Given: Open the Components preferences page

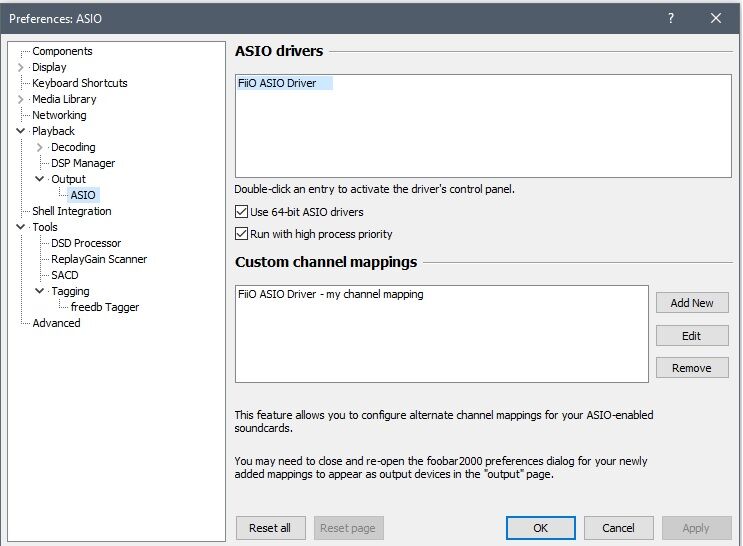Looking at the screenshot, I should pyautogui.click(x=62, y=51).
